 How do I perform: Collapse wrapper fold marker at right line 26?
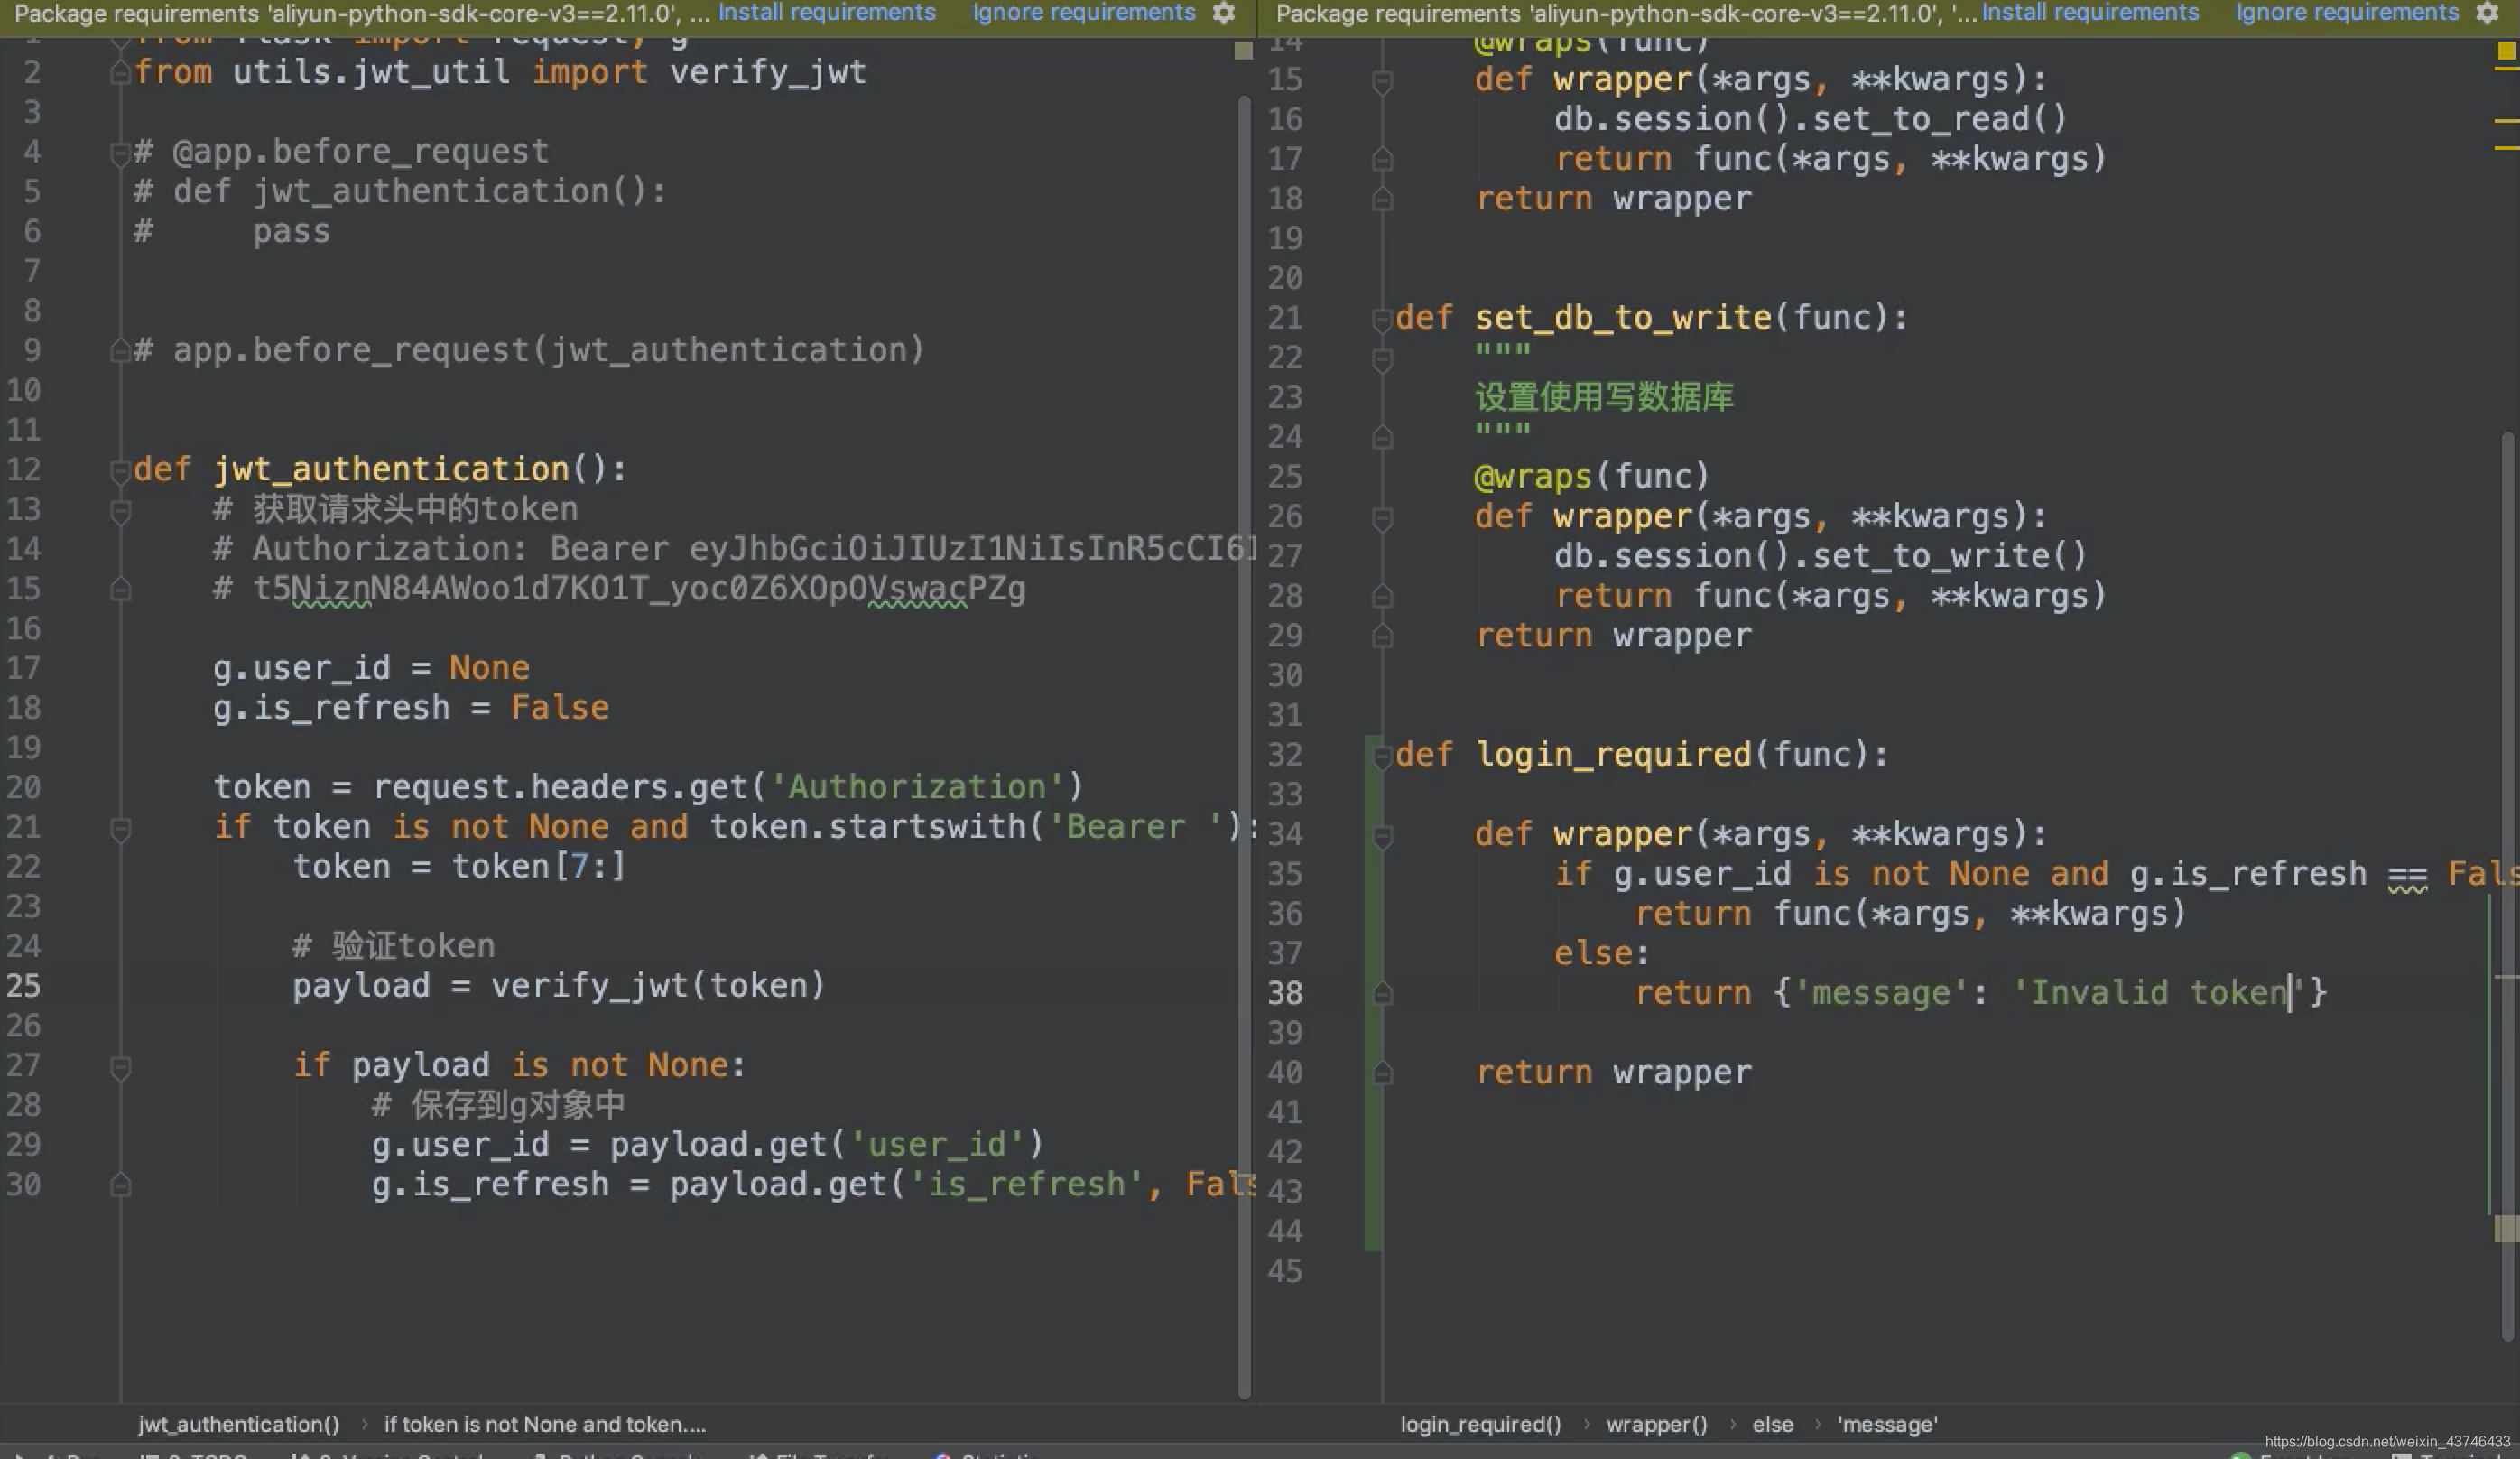pos(1382,518)
